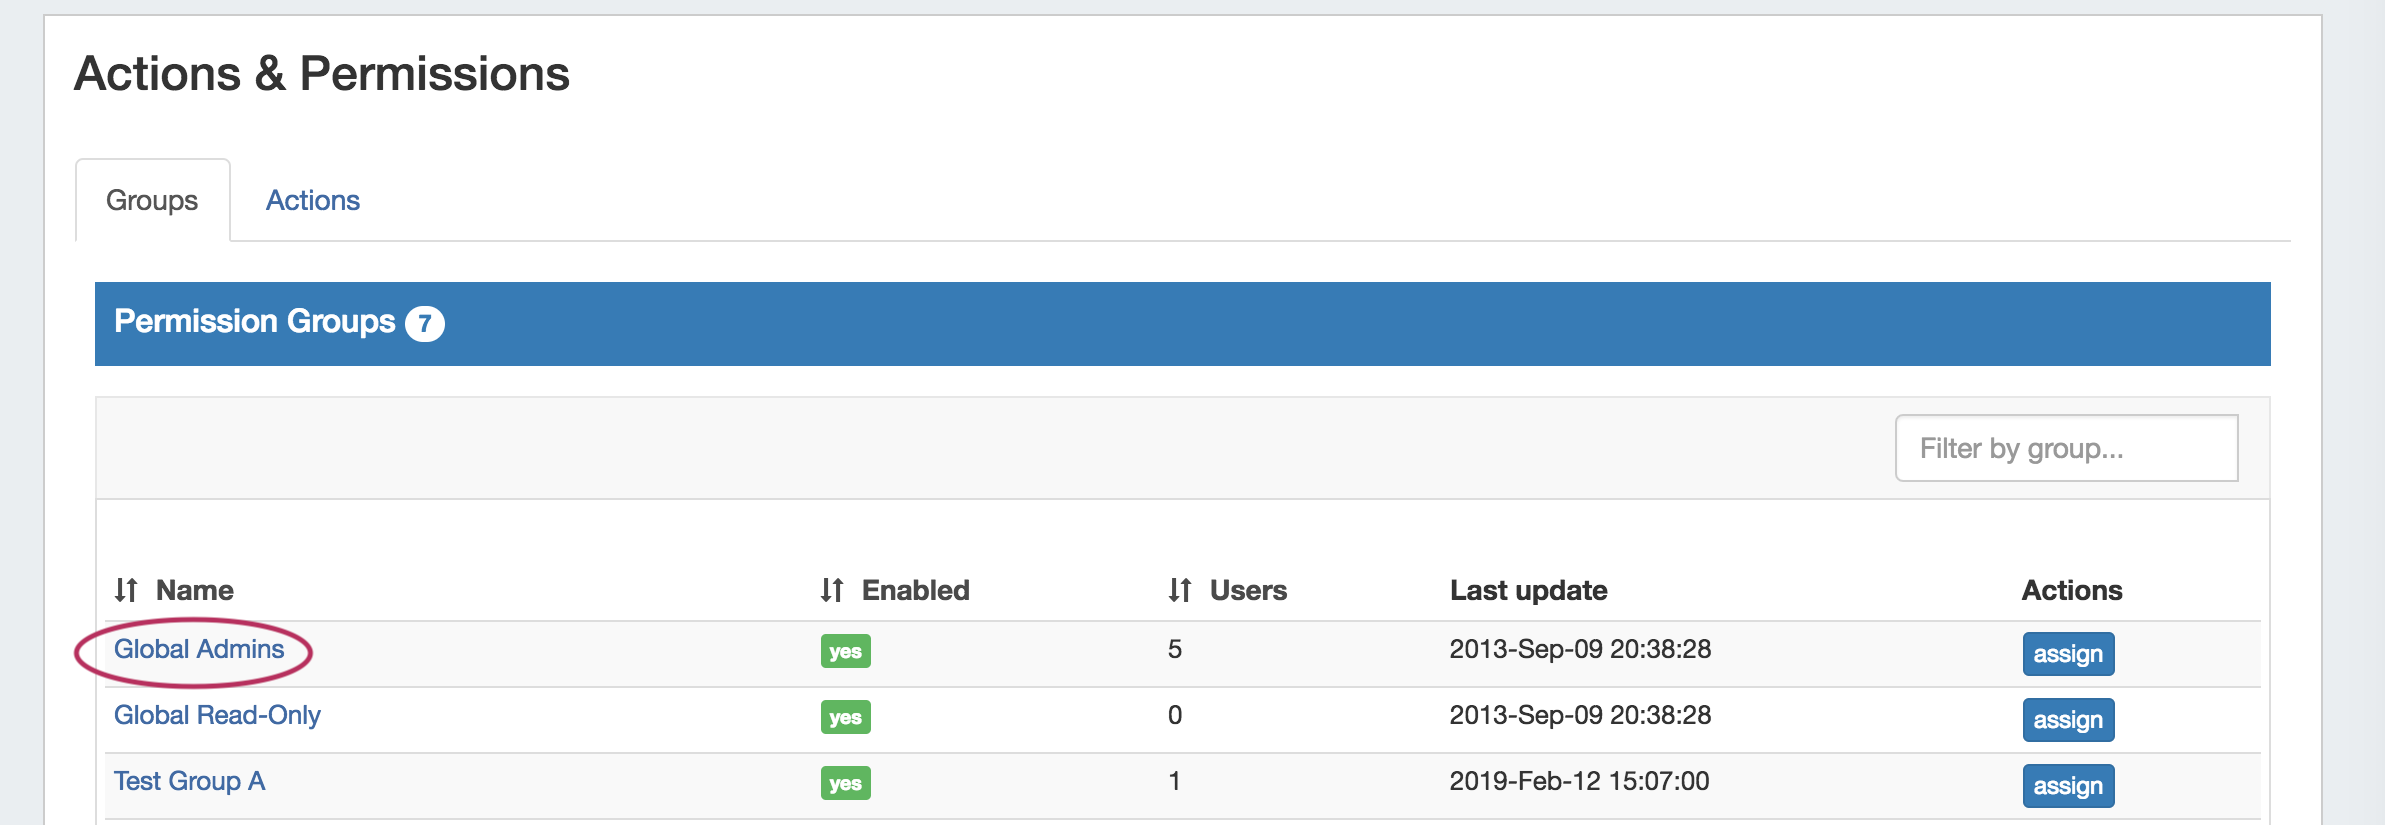Focus the Filter by group search field

click(2066, 448)
